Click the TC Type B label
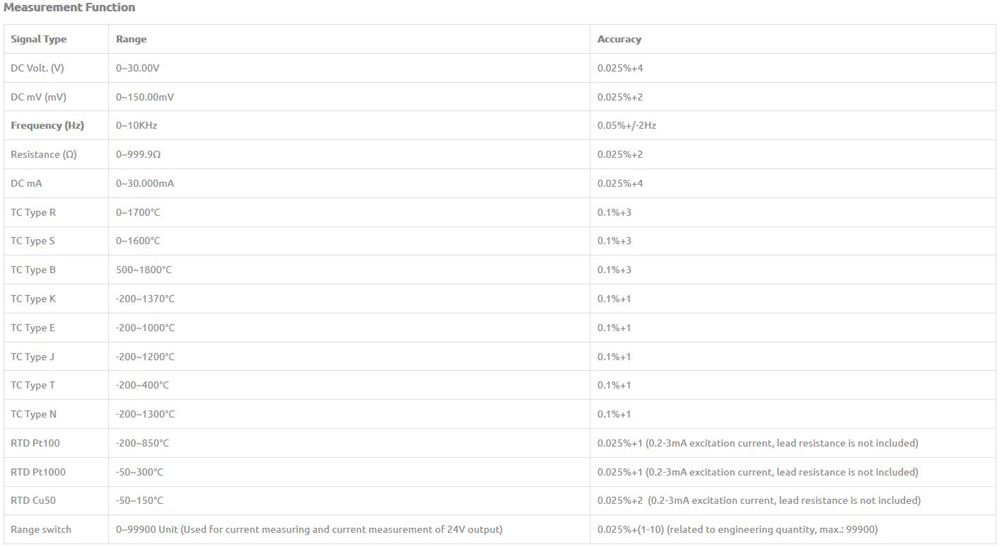Viewport: 1000px width, 547px height. (33, 270)
